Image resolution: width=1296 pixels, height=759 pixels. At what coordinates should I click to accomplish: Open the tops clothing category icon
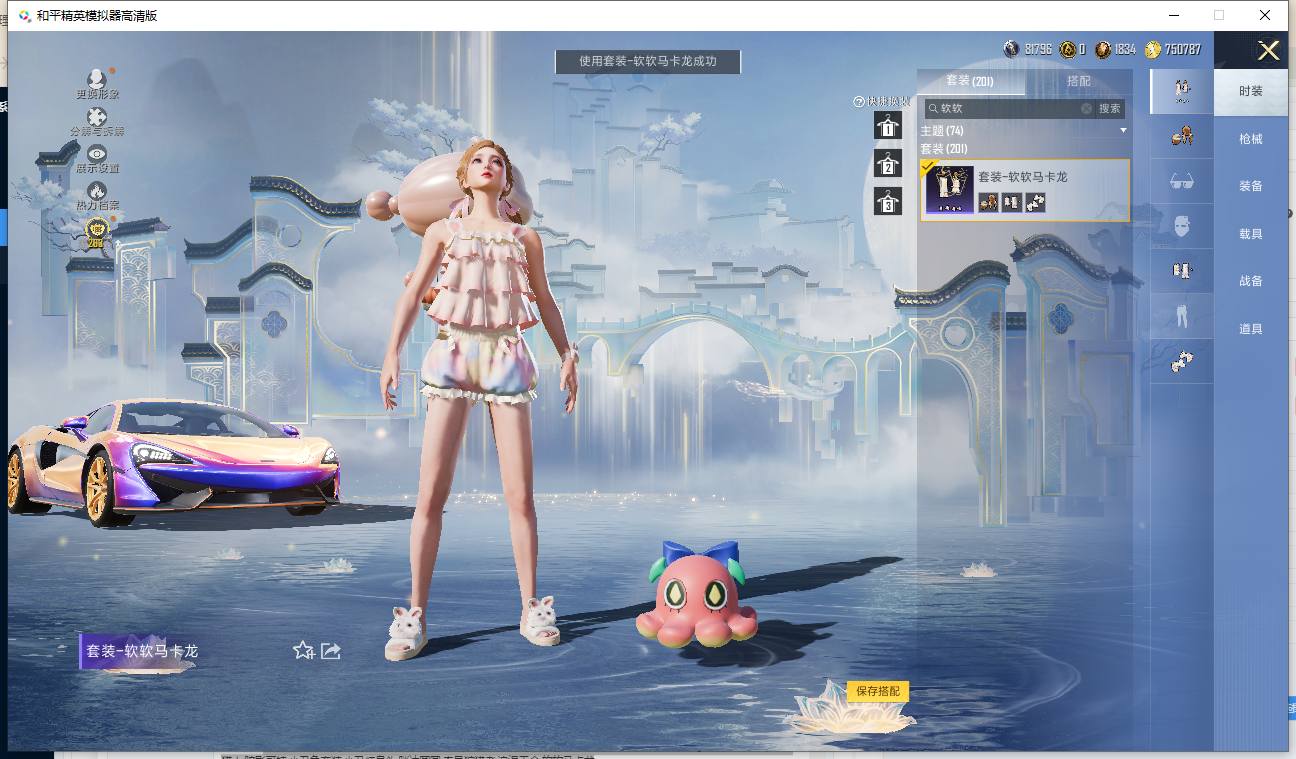(x=1181, y=272)
